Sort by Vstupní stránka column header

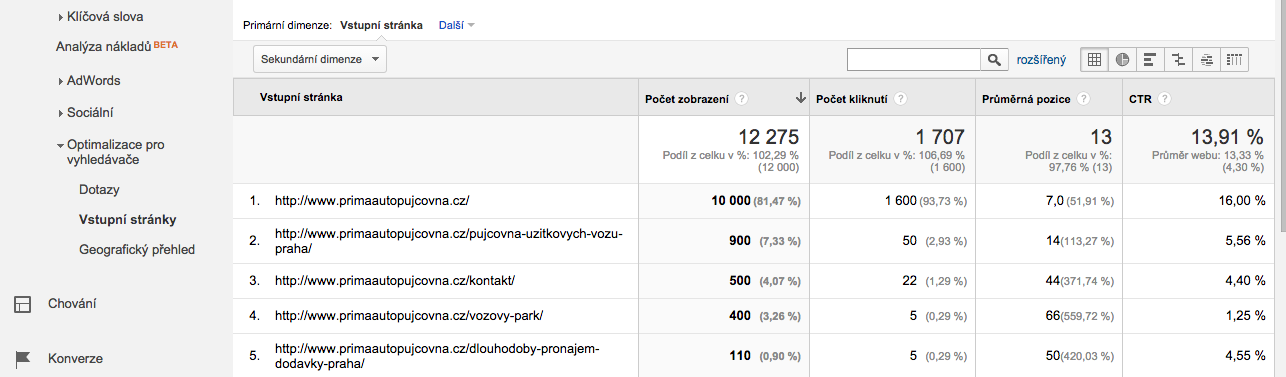coord(301,98)
